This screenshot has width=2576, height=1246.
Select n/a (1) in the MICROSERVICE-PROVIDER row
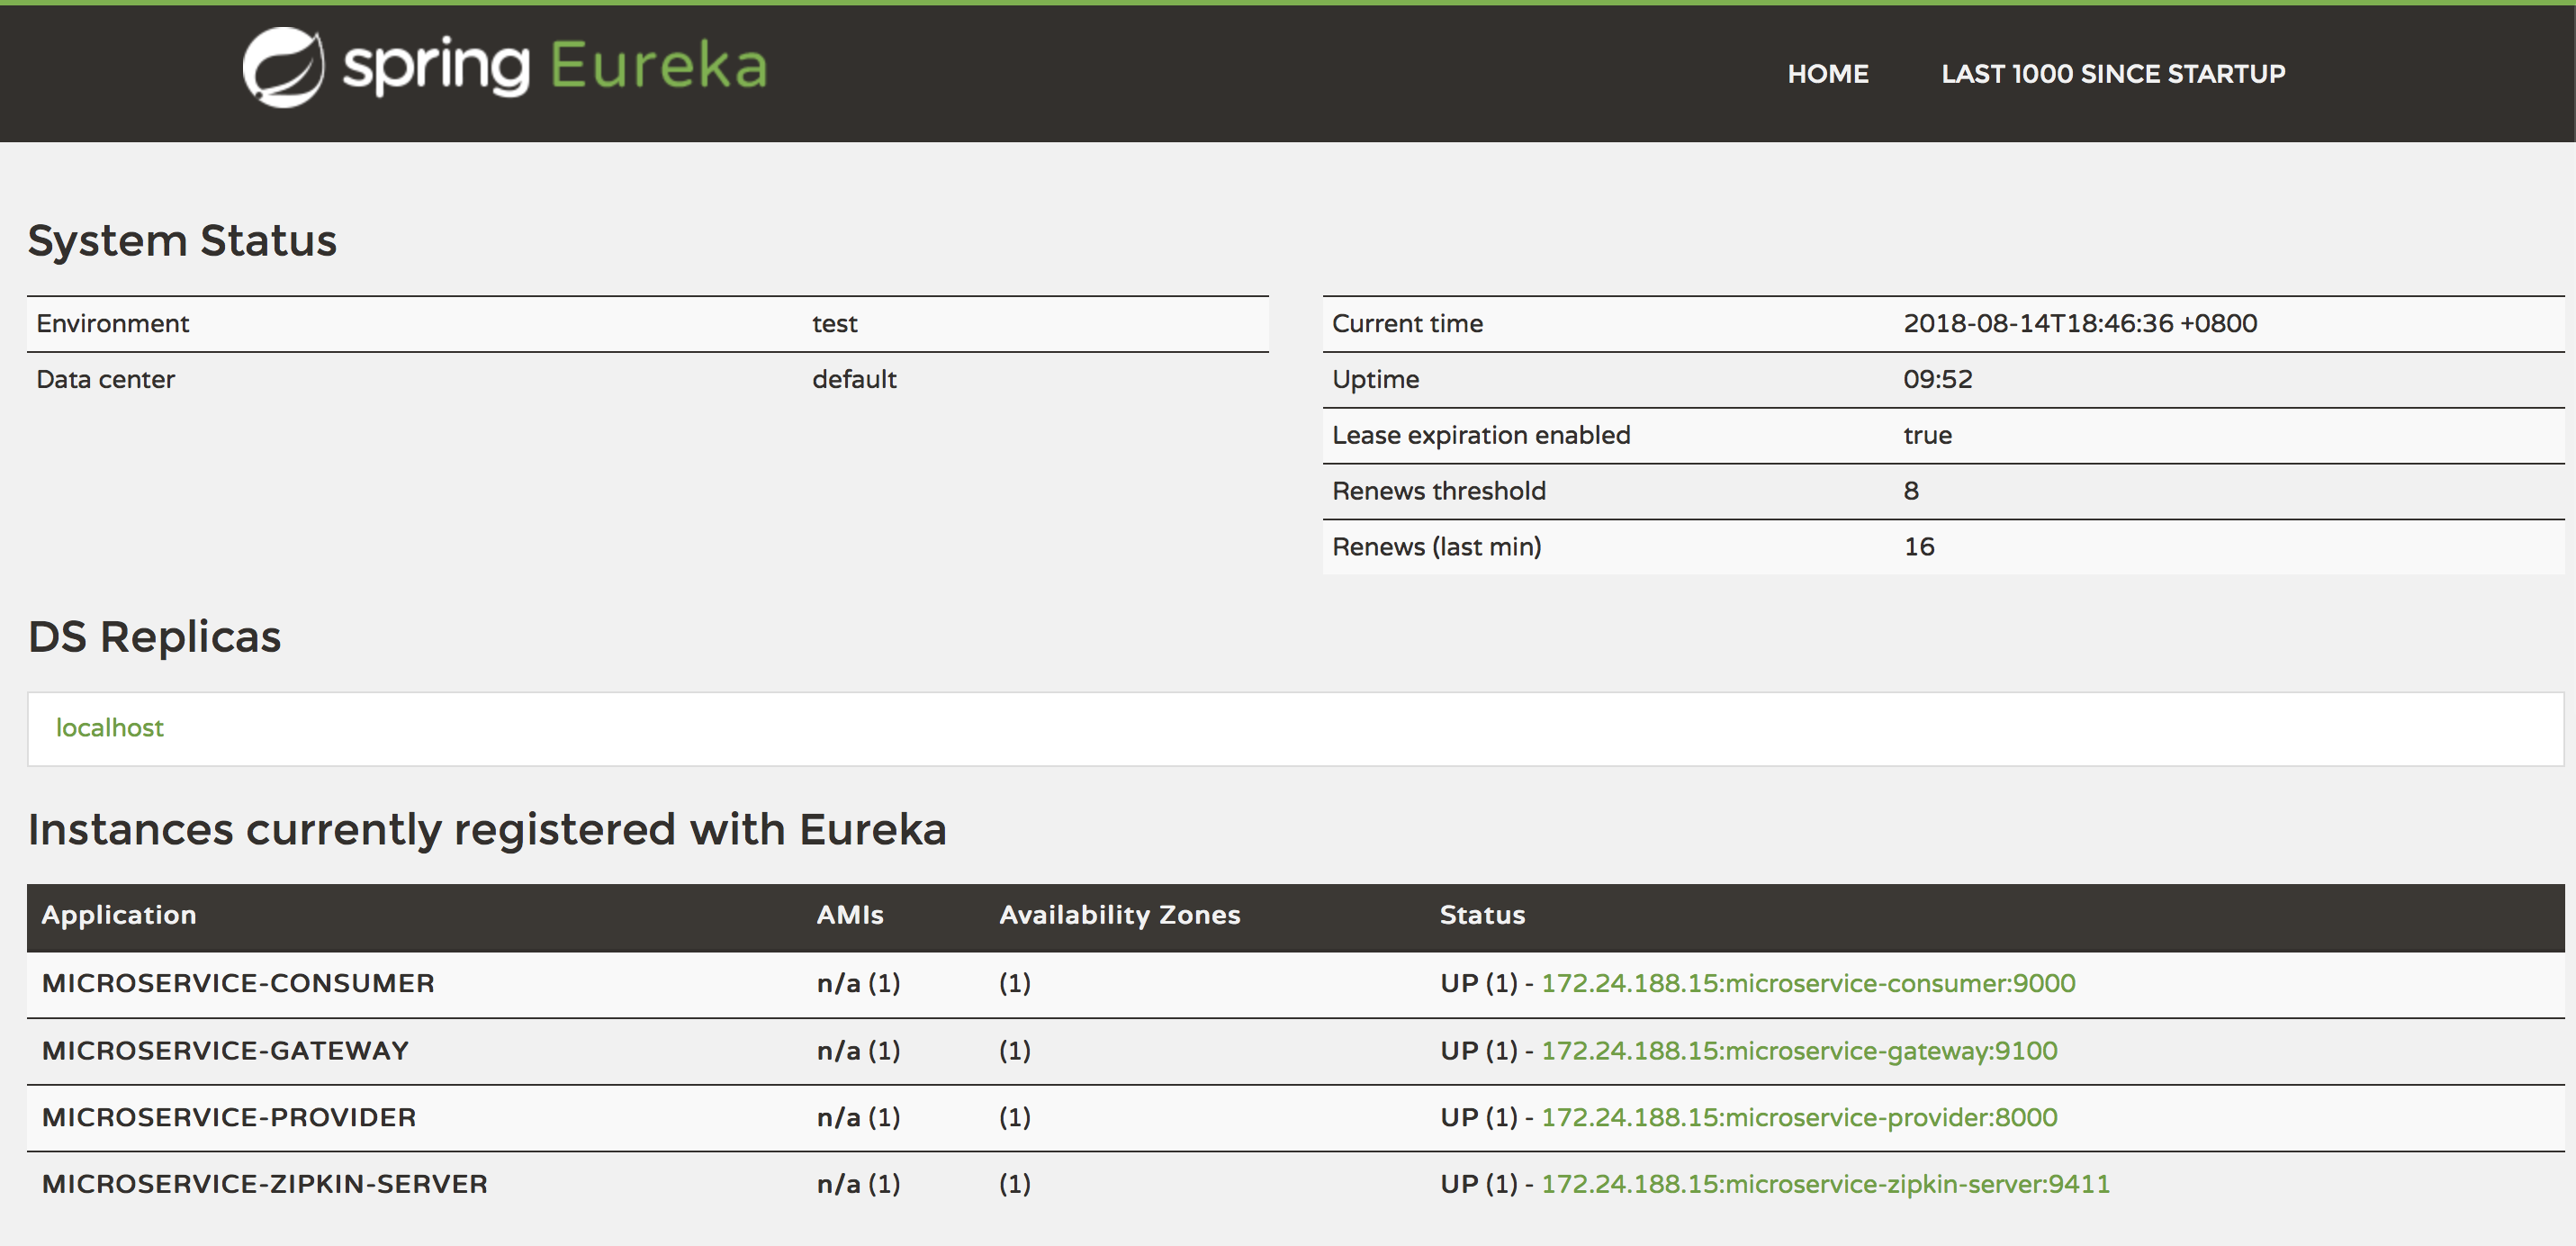(x=858, y=1117)
